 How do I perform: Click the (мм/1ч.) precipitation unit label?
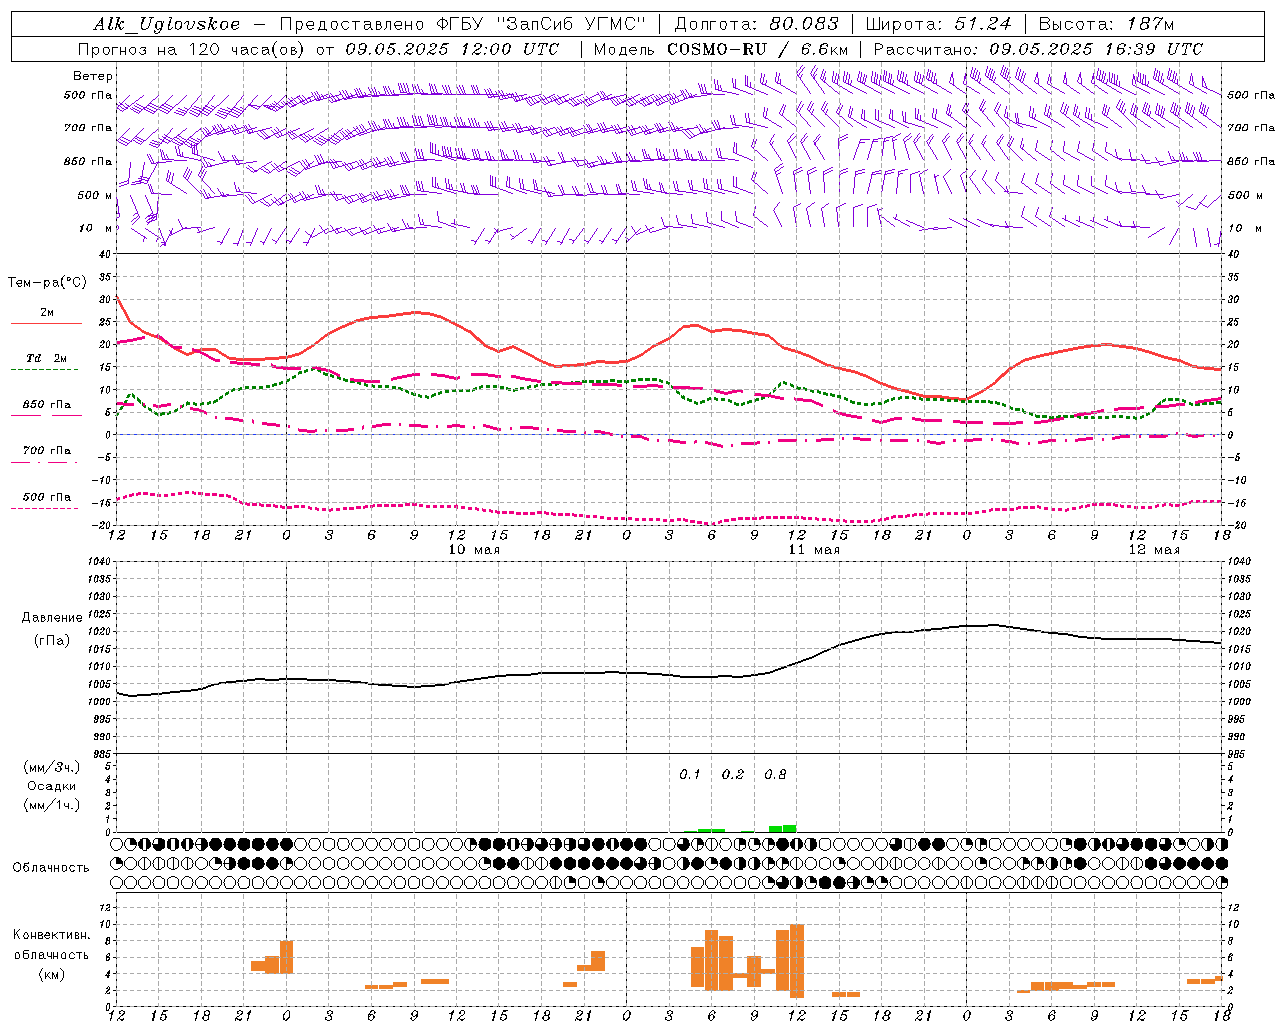(52, 805)
